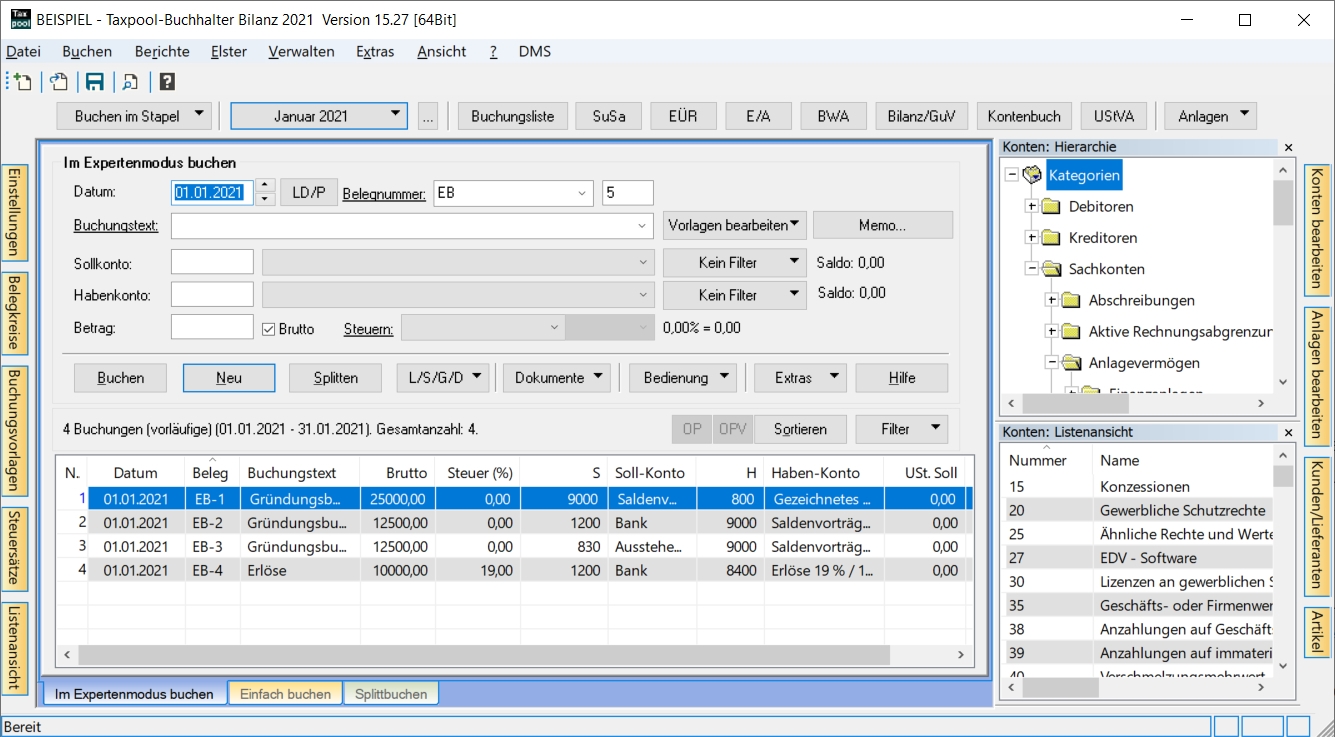Image resolution: width=1335 pixels, height=737 pixels.
Task: Click the new document toolbar icon
Action: [22, 82]
